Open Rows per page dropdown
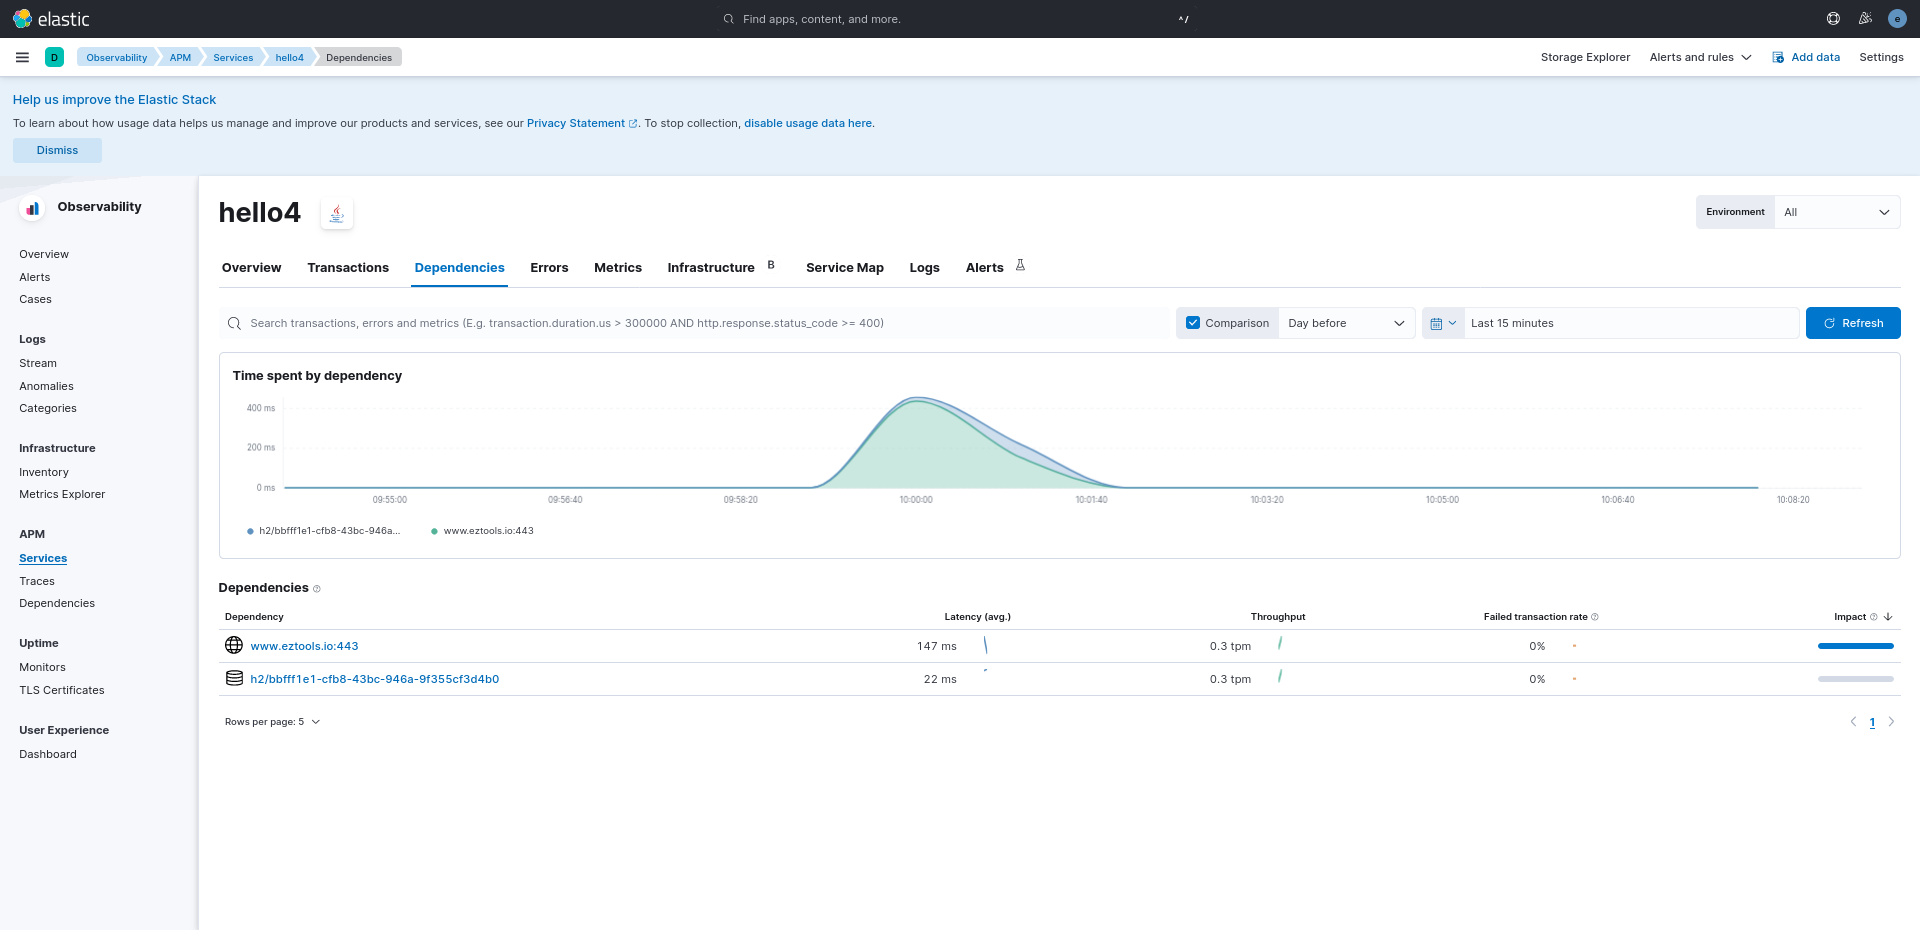Screen dimensions: 1920x930 272,722
